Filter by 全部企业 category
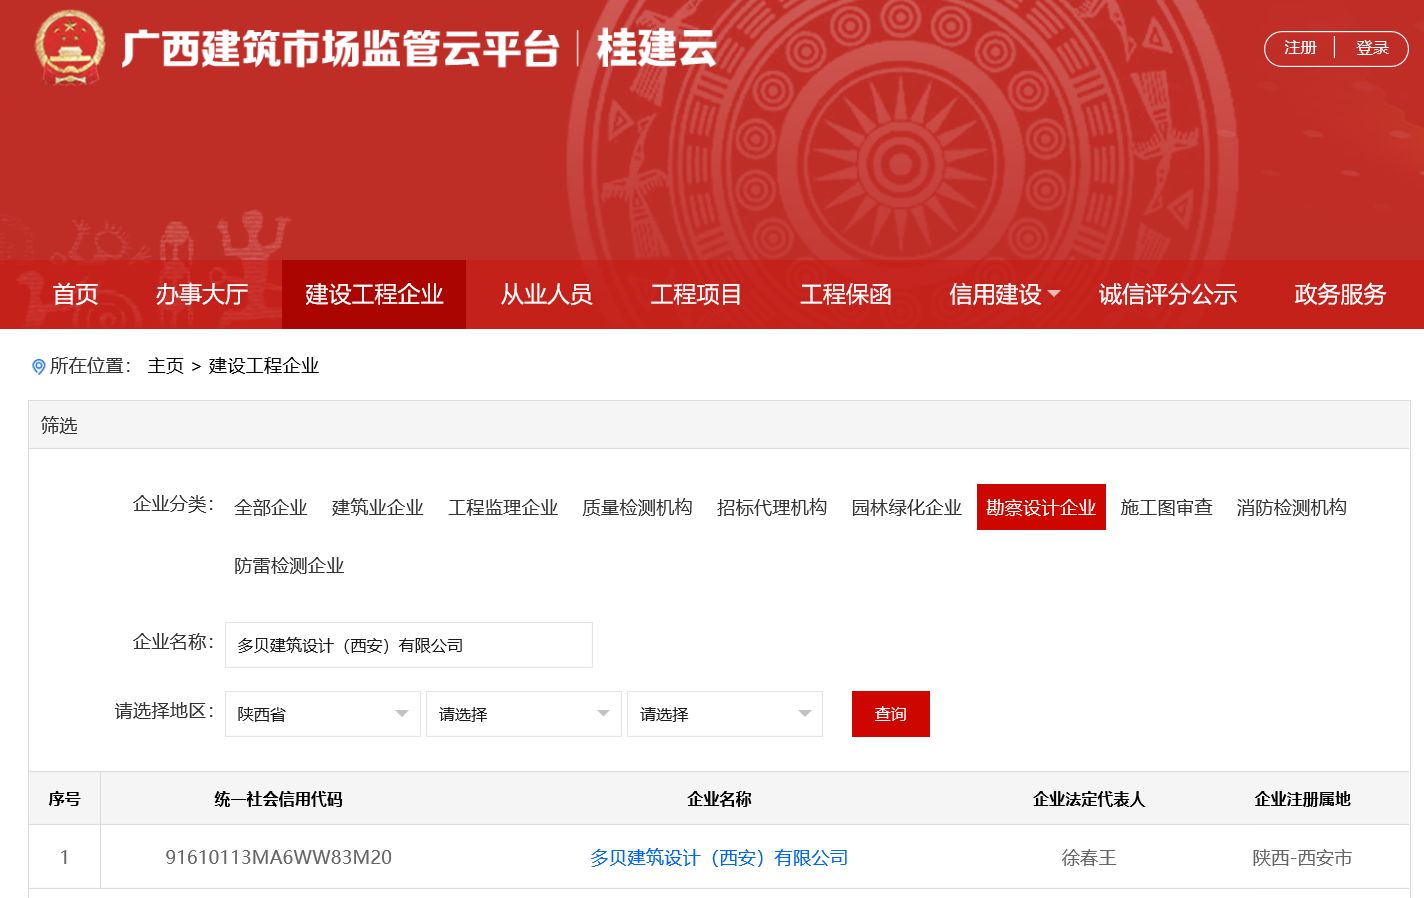The width and height of the screenshot is (1424, 898). point(271,507)
